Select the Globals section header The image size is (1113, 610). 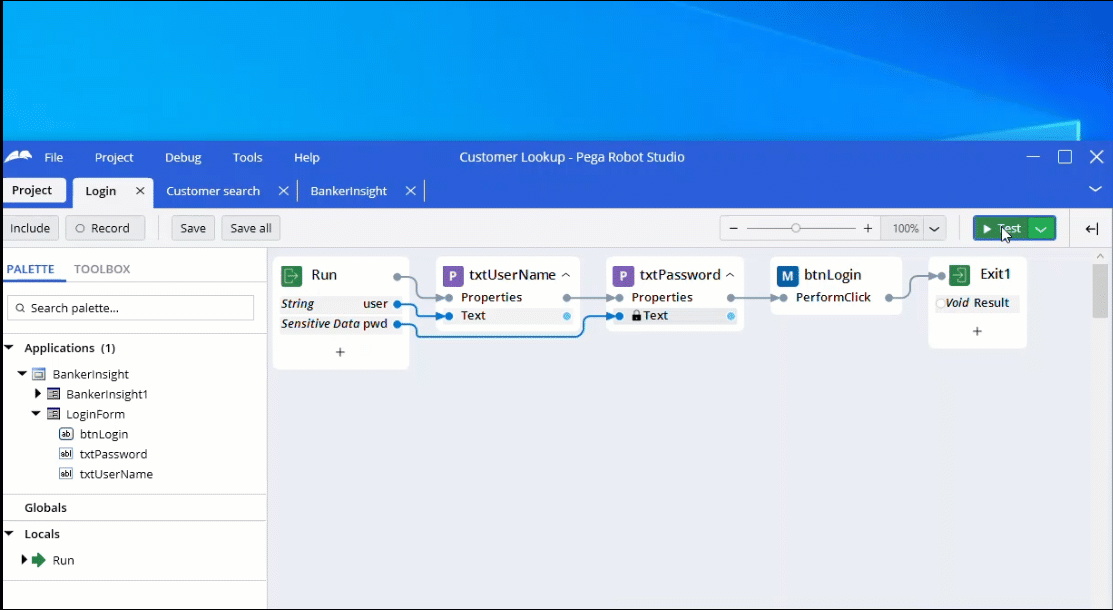45,508
